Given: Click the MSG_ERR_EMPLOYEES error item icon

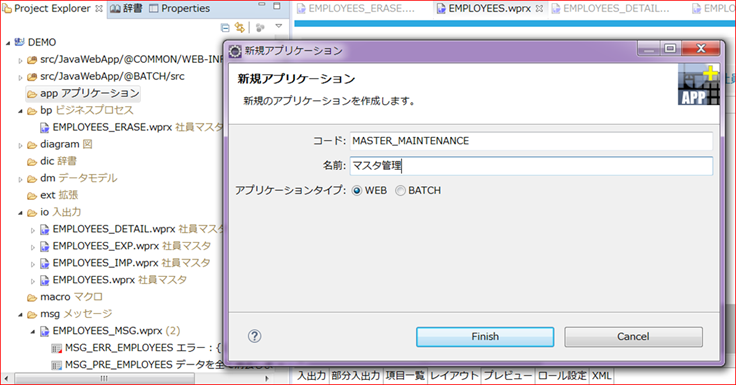Looking at the screenshot, I should pos(56,348).
